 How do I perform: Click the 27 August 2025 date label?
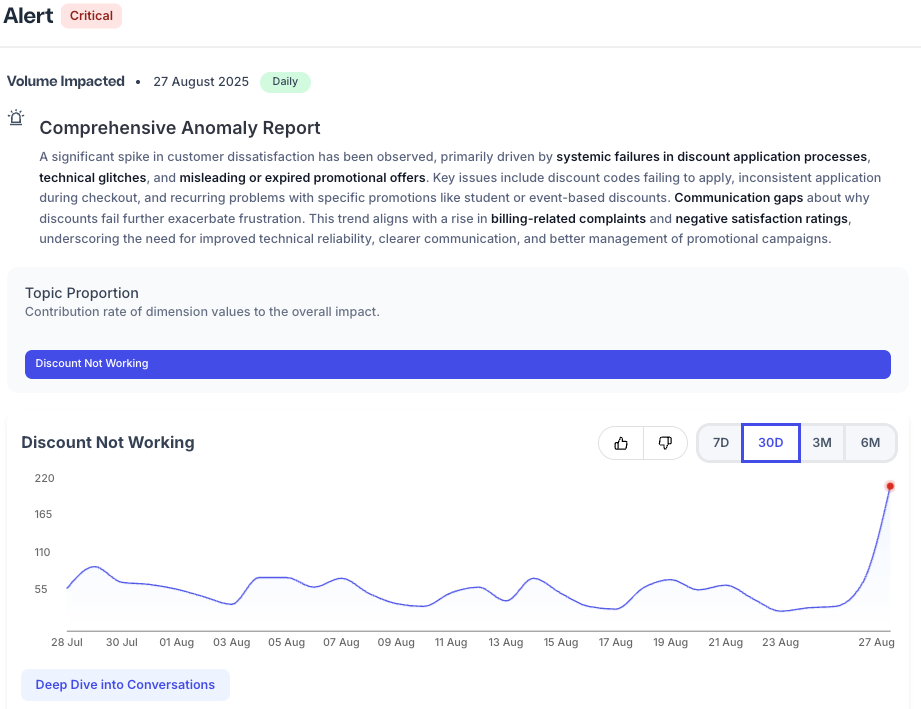click(x=200, y=82)
